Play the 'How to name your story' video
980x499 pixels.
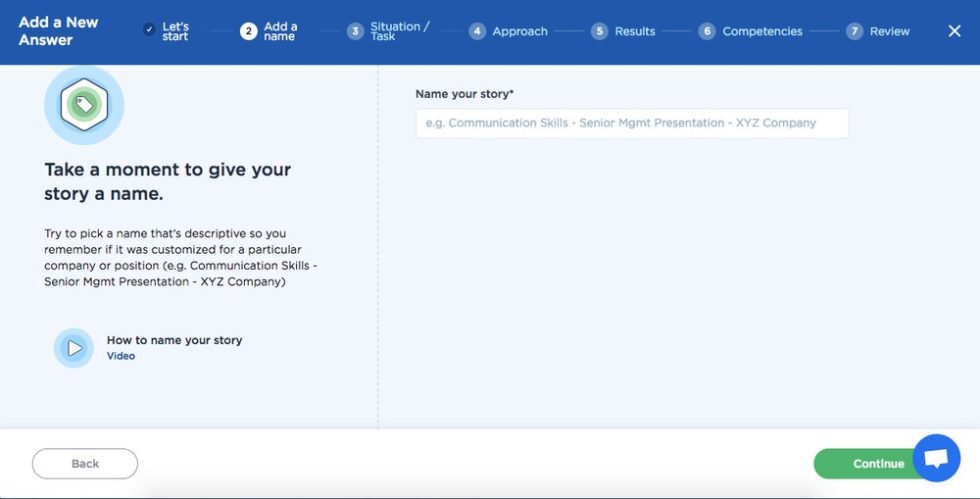(x=74, y=348)
